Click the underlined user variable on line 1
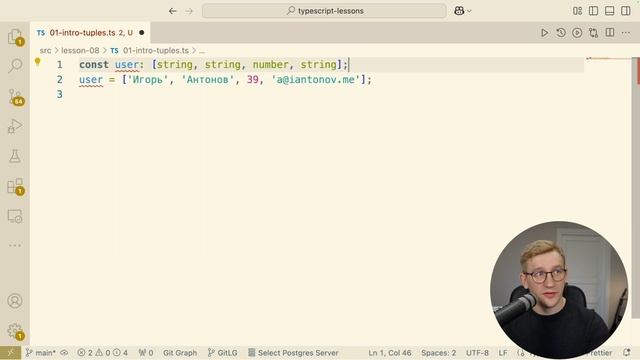640x360 pixels. [127, 64]
